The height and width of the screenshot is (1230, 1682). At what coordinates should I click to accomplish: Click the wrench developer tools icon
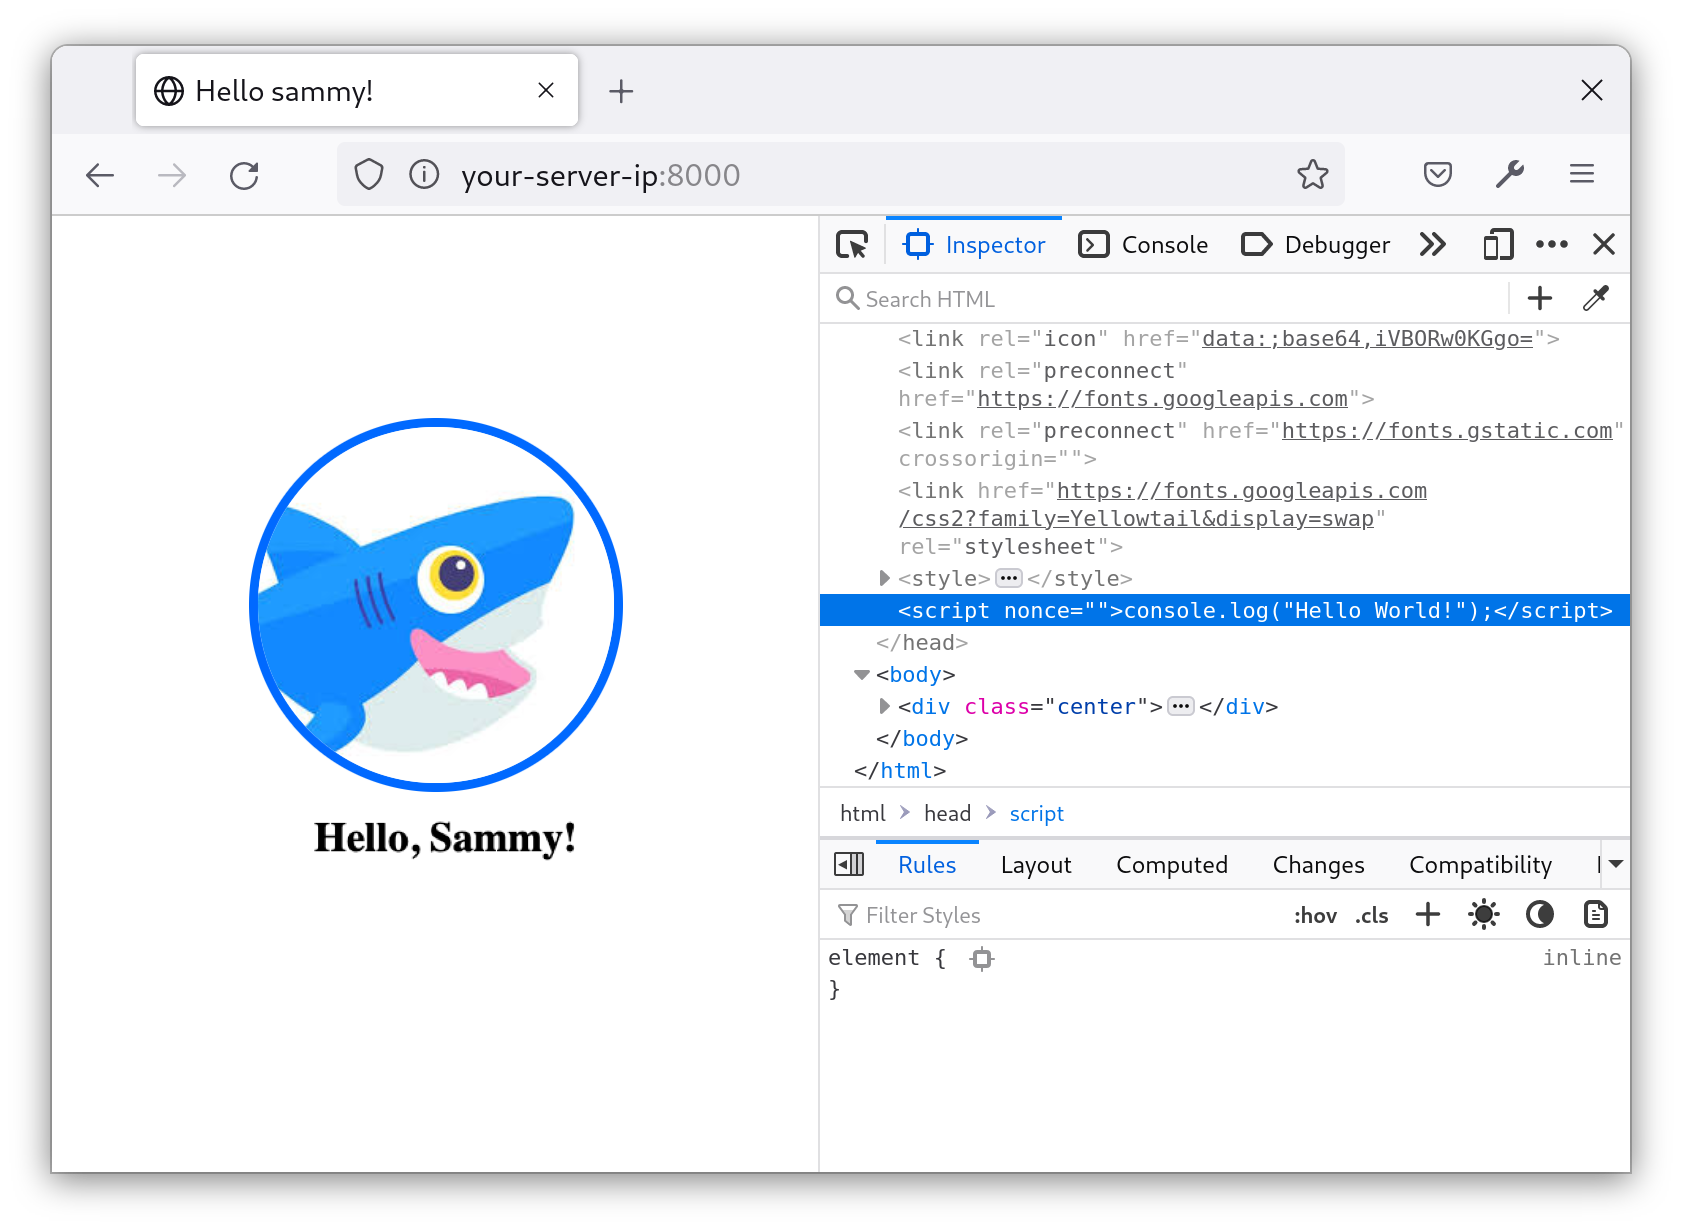click(1510, 175)
